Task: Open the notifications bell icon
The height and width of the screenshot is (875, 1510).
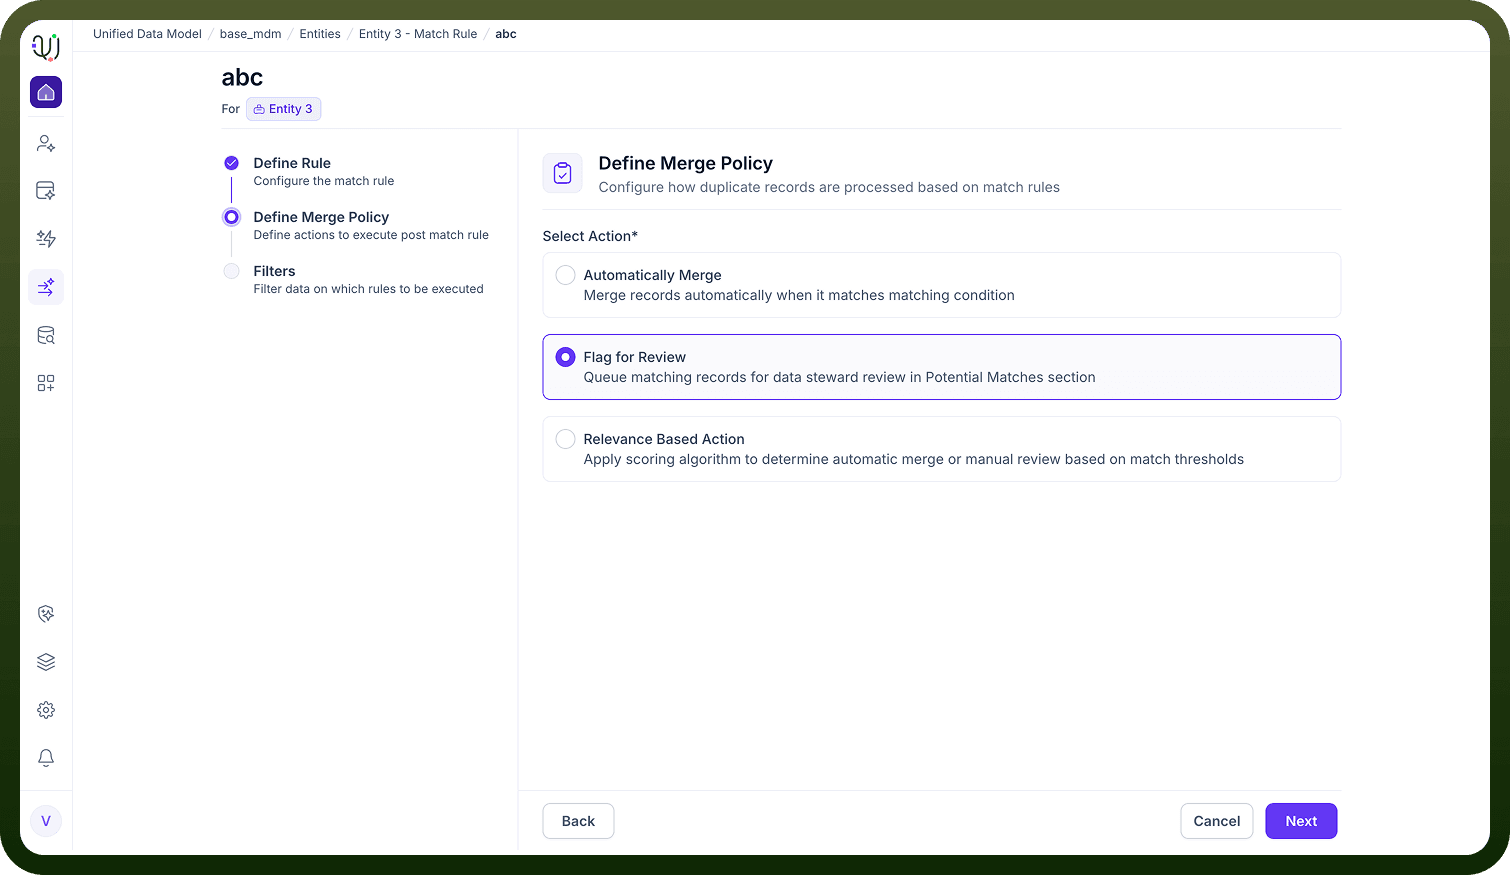Action: 46,758
